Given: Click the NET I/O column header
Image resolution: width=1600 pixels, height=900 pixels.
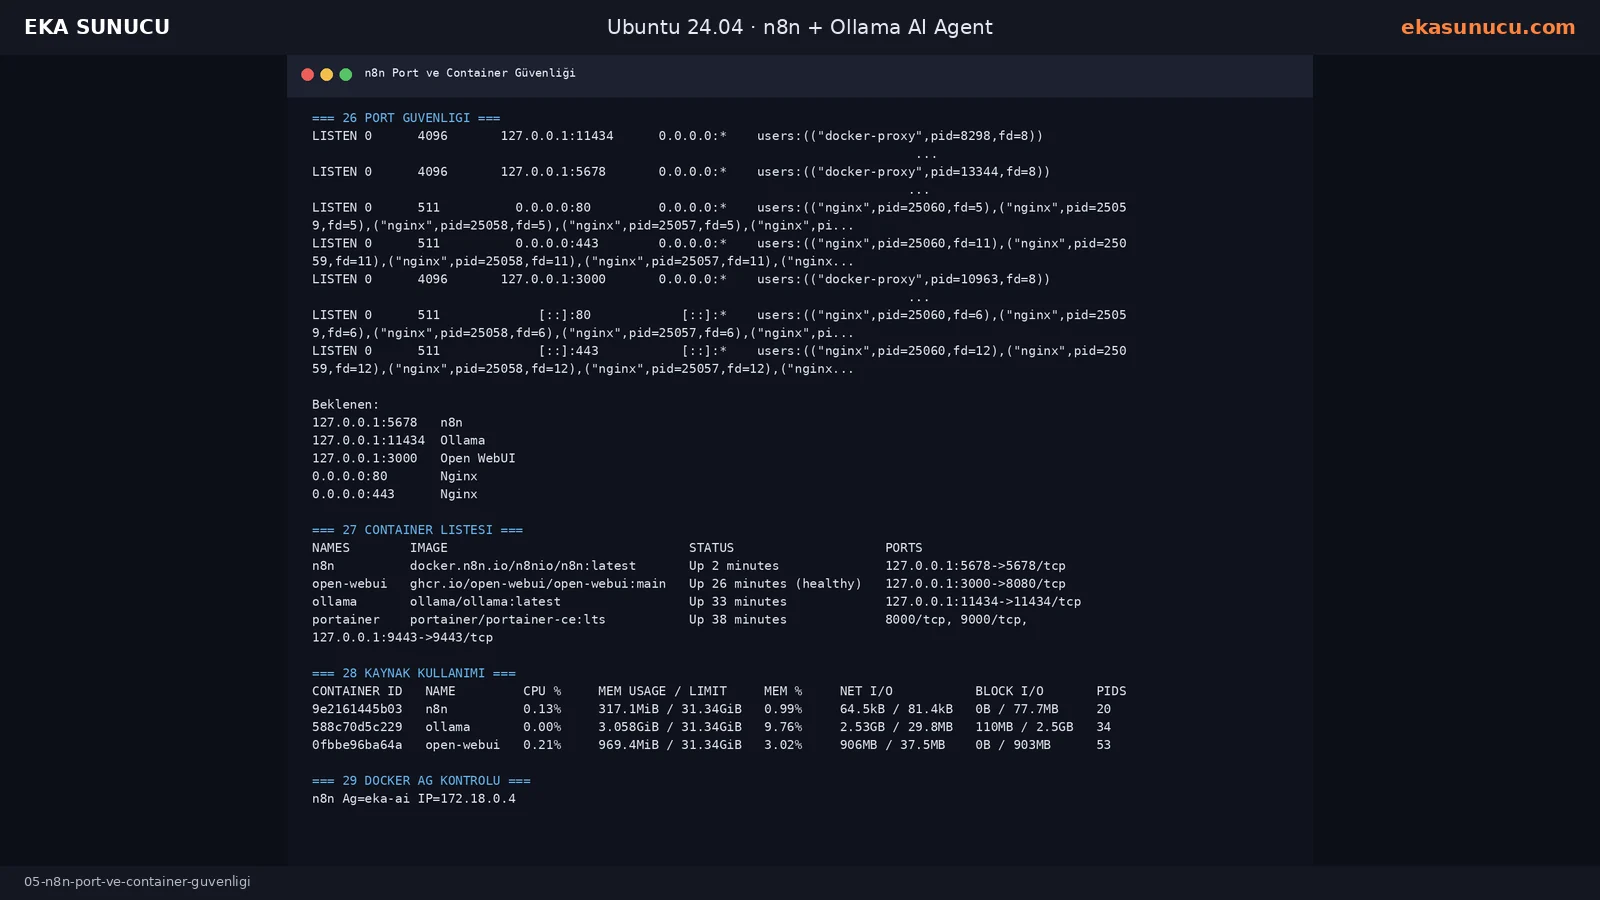Looking at the screenshot, I should click(866, 692).
